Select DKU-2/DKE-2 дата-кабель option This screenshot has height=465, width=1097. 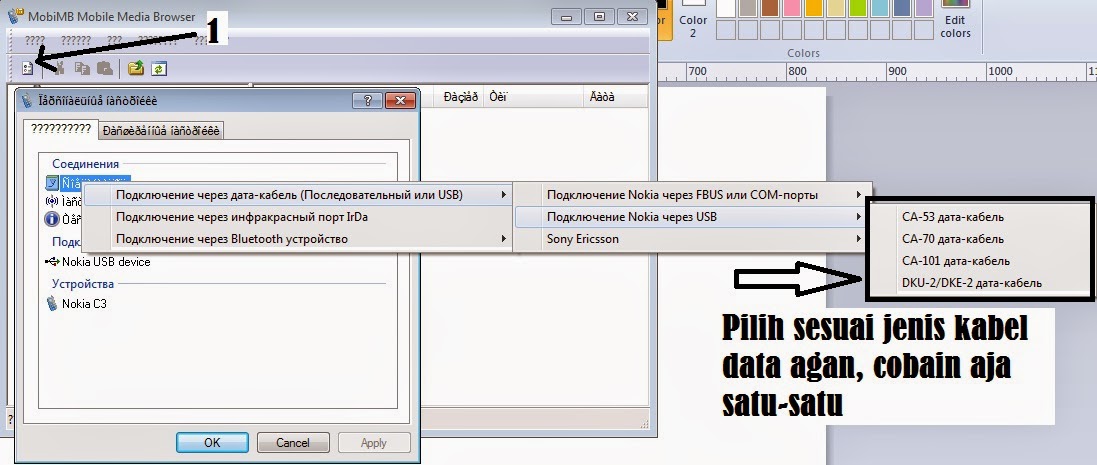pyautogui.click(x=979, y=283)
